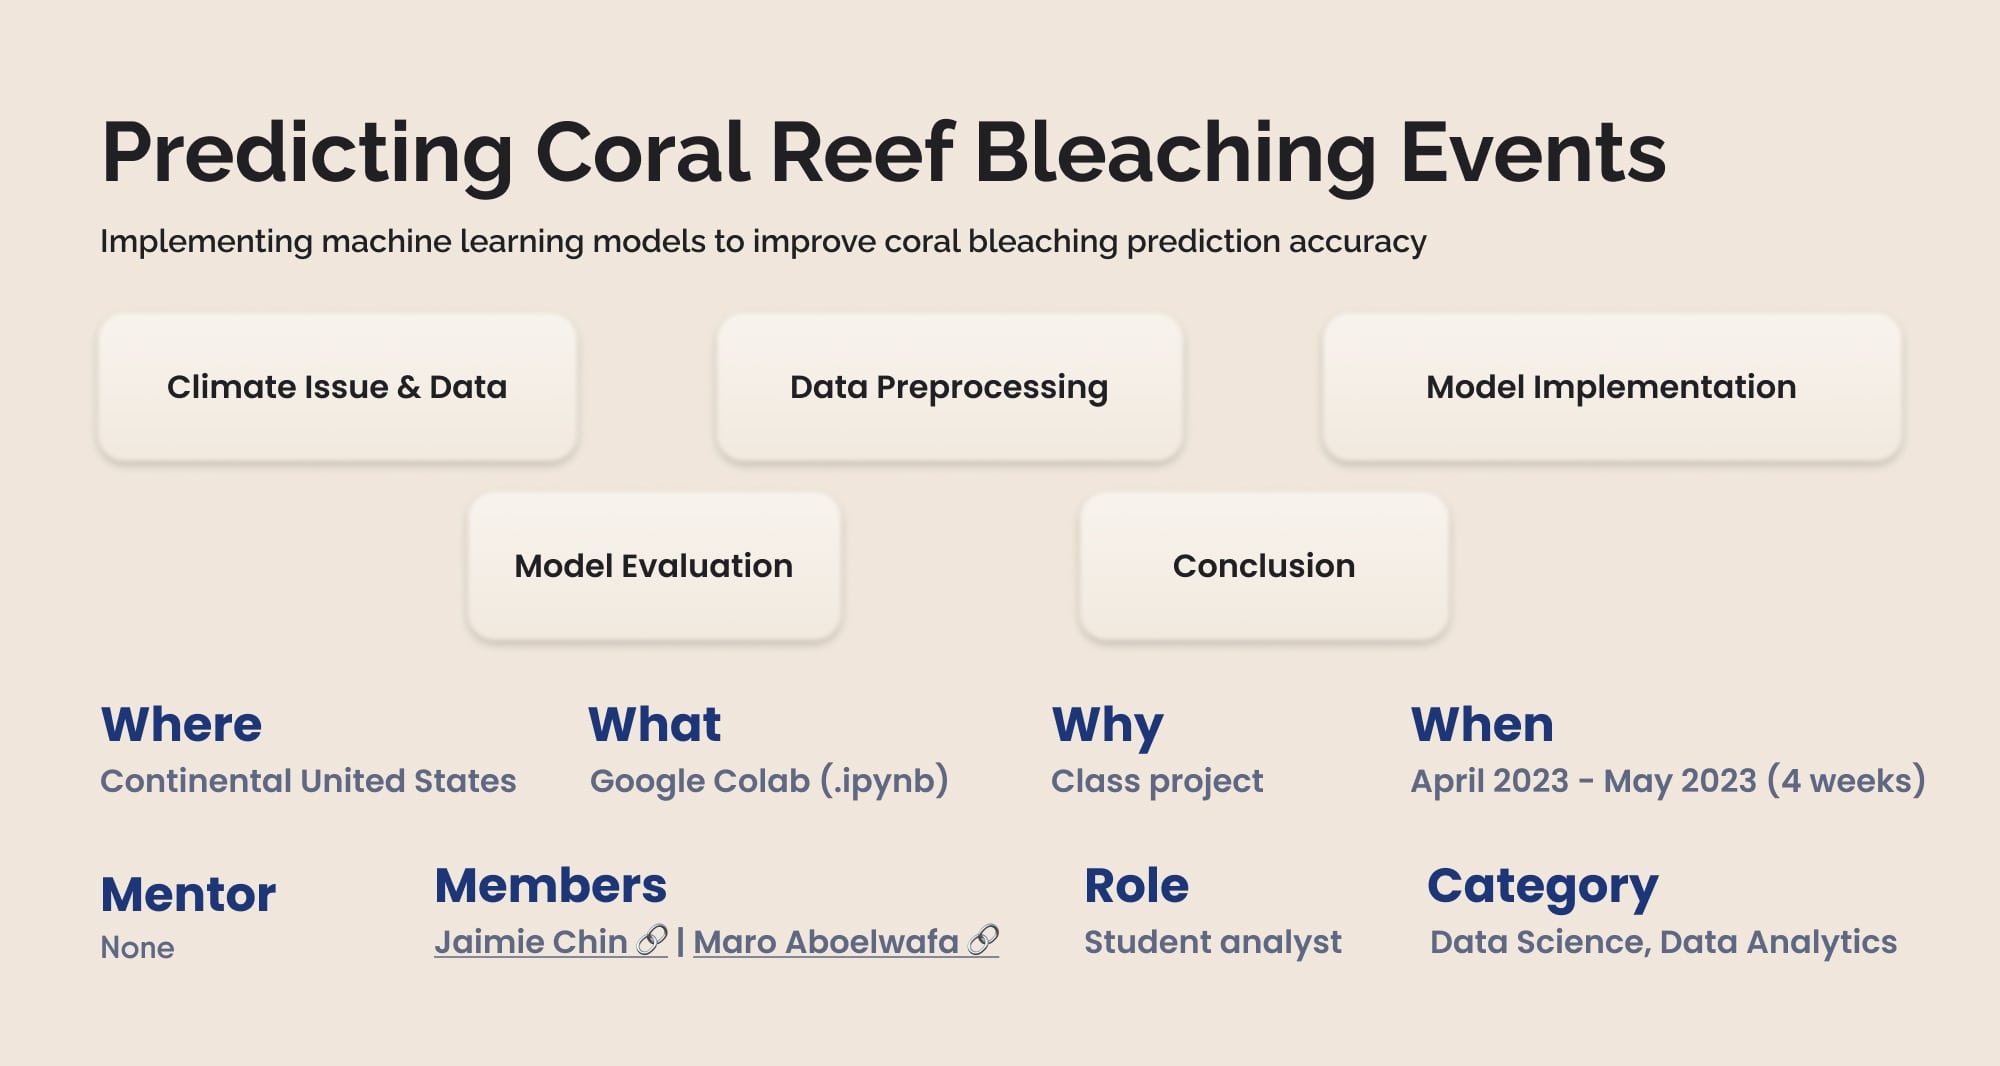Open the Climate Issue & Data section
Viewport: 2000px width, 1066px height.
(337, 387)
